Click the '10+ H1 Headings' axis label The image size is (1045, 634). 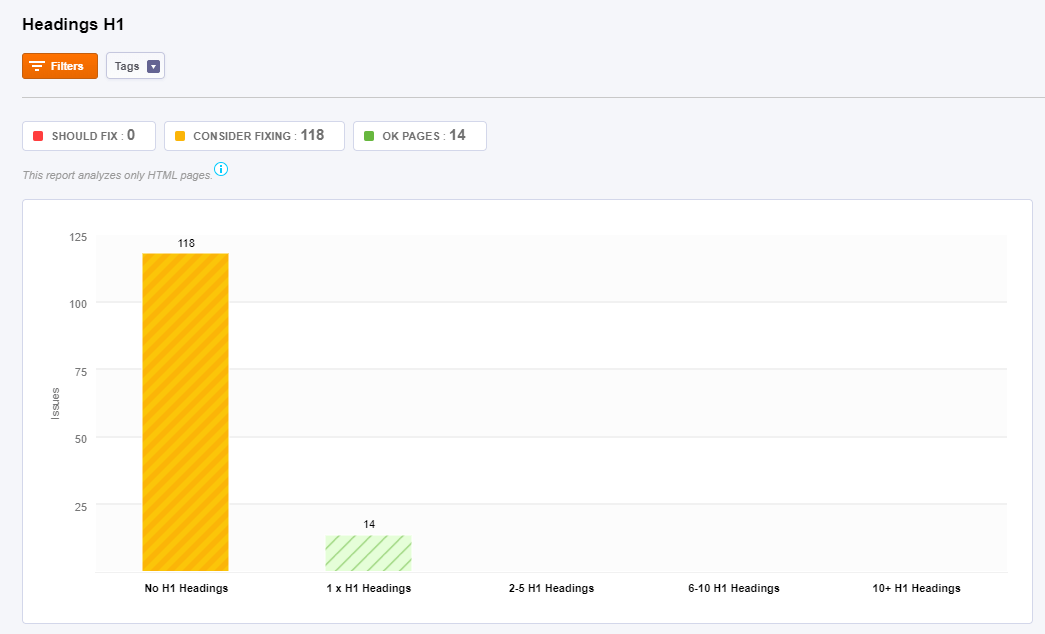[x=916, y=588]
